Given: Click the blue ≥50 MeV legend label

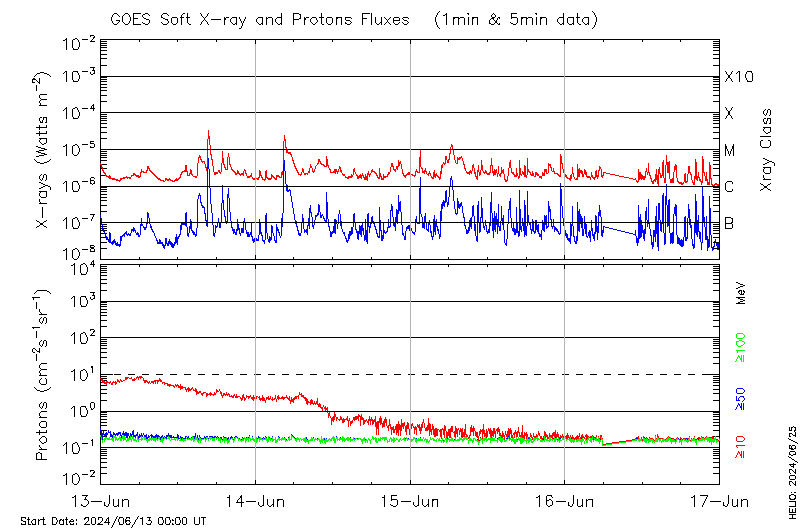Looking at the screenshot, I should tap(741, 399).
